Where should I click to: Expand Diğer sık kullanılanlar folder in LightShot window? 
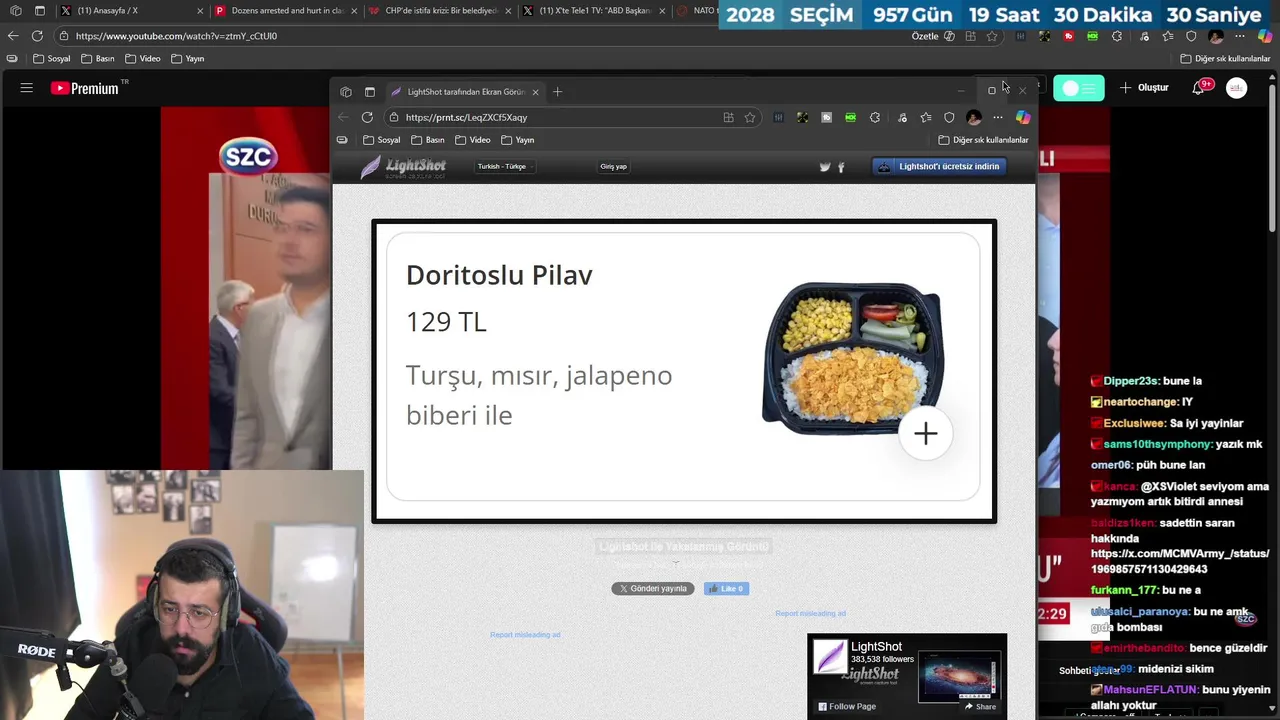click(x=983, y=140)
